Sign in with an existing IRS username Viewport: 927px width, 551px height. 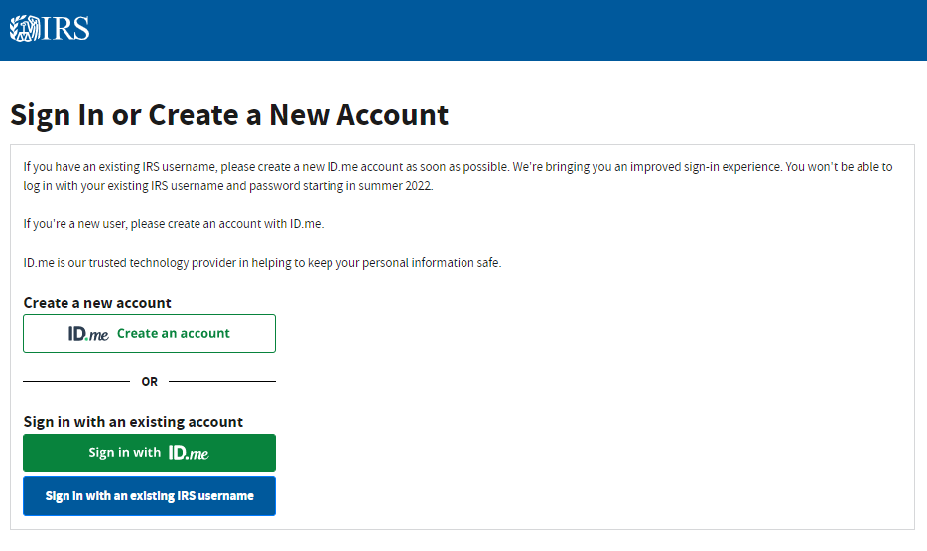pyautogui.click(x=149, y=496)
